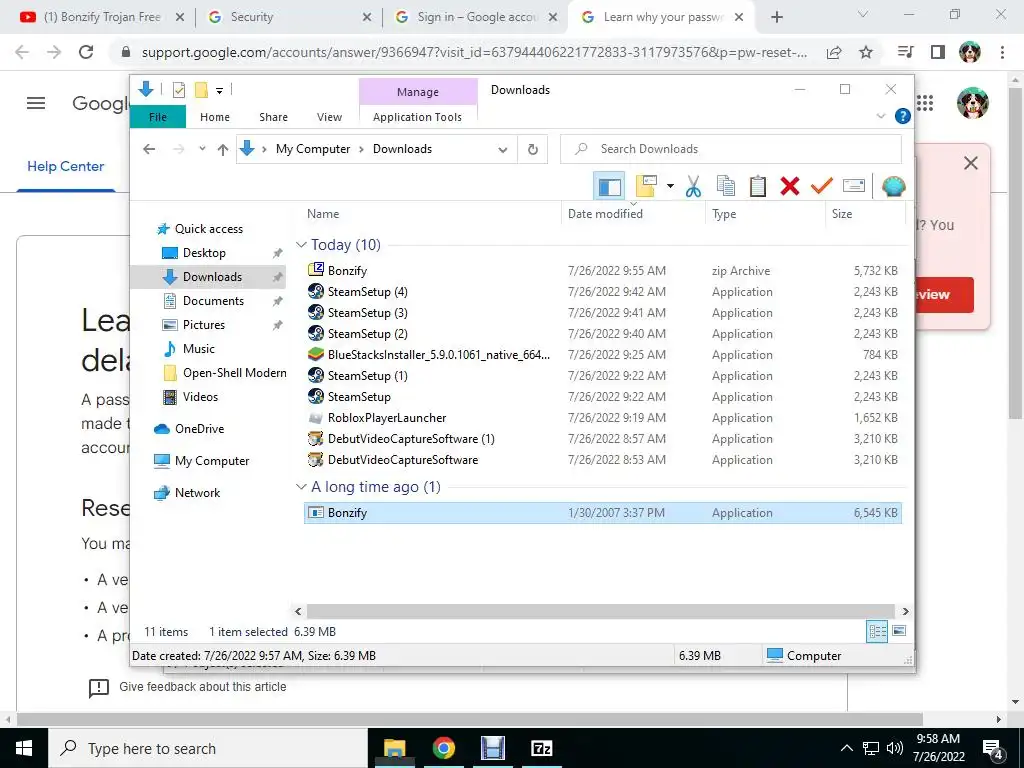Viewport: 1024px width, 768px height.
Task: Go up one folder level arrow
Action: (223, 150)
